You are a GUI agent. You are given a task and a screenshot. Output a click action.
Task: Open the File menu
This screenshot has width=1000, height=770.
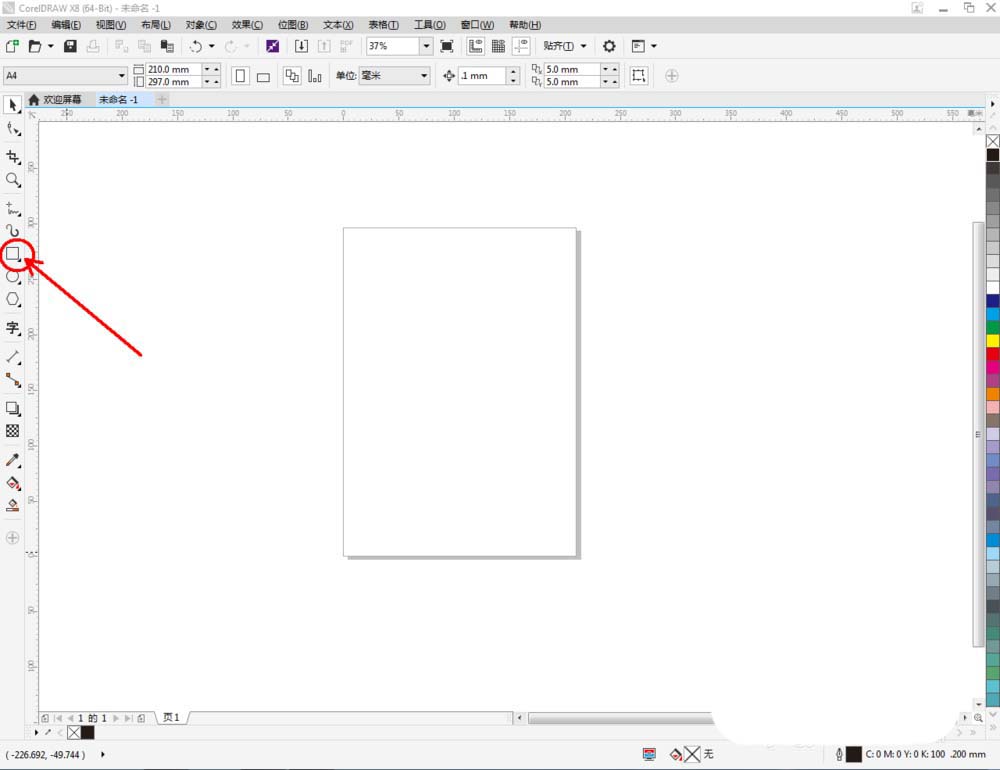pos(21,25)
